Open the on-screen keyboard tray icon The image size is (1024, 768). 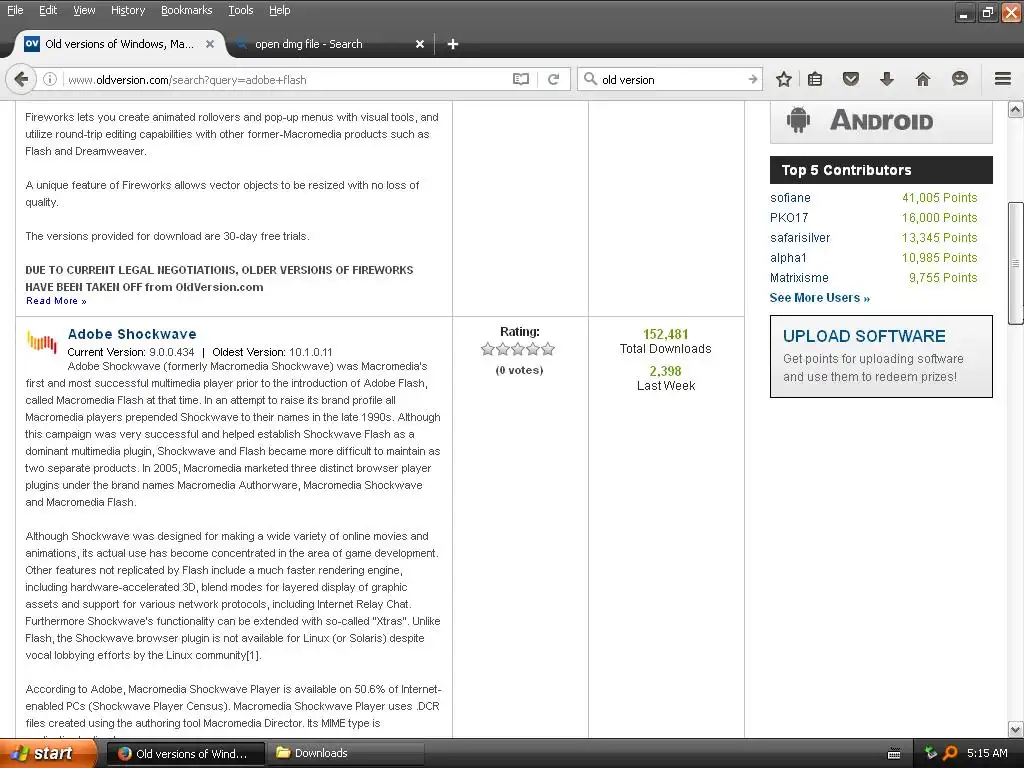[x=894, y=754]
